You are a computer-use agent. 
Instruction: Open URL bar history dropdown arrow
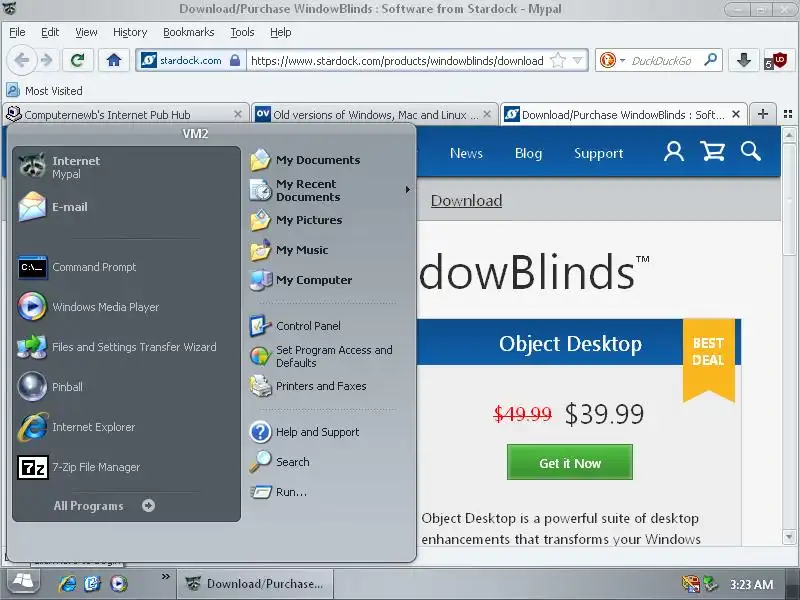[x=578, y=60]
